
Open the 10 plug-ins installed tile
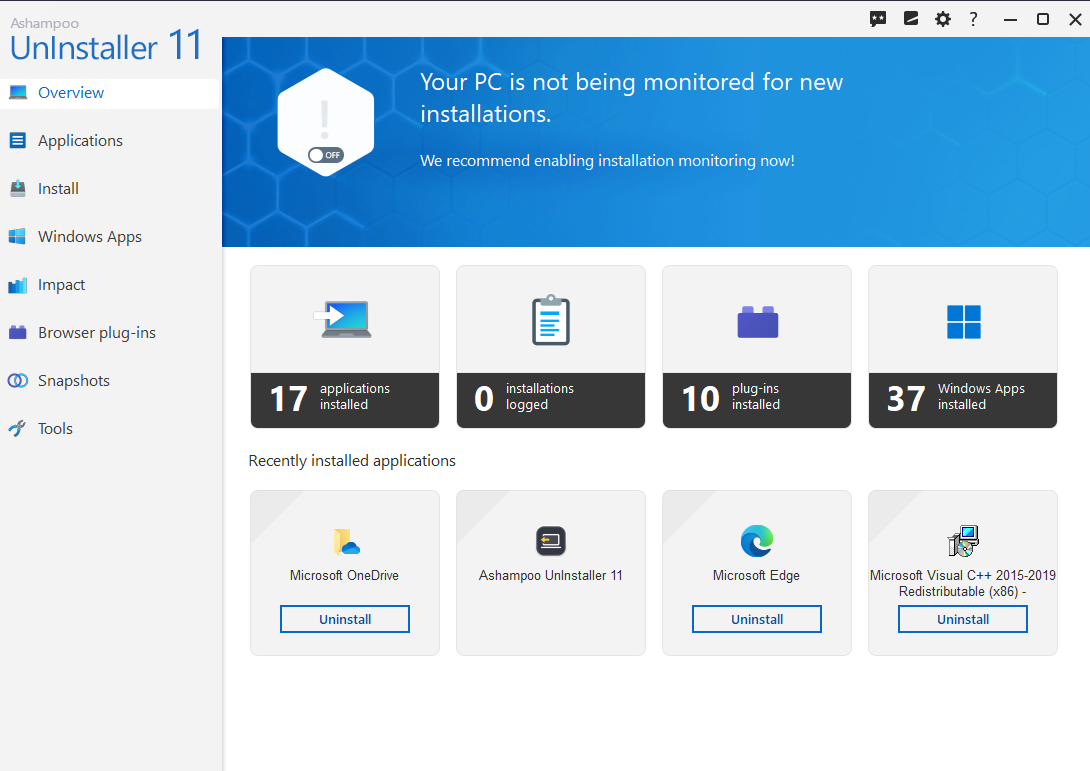756,347
